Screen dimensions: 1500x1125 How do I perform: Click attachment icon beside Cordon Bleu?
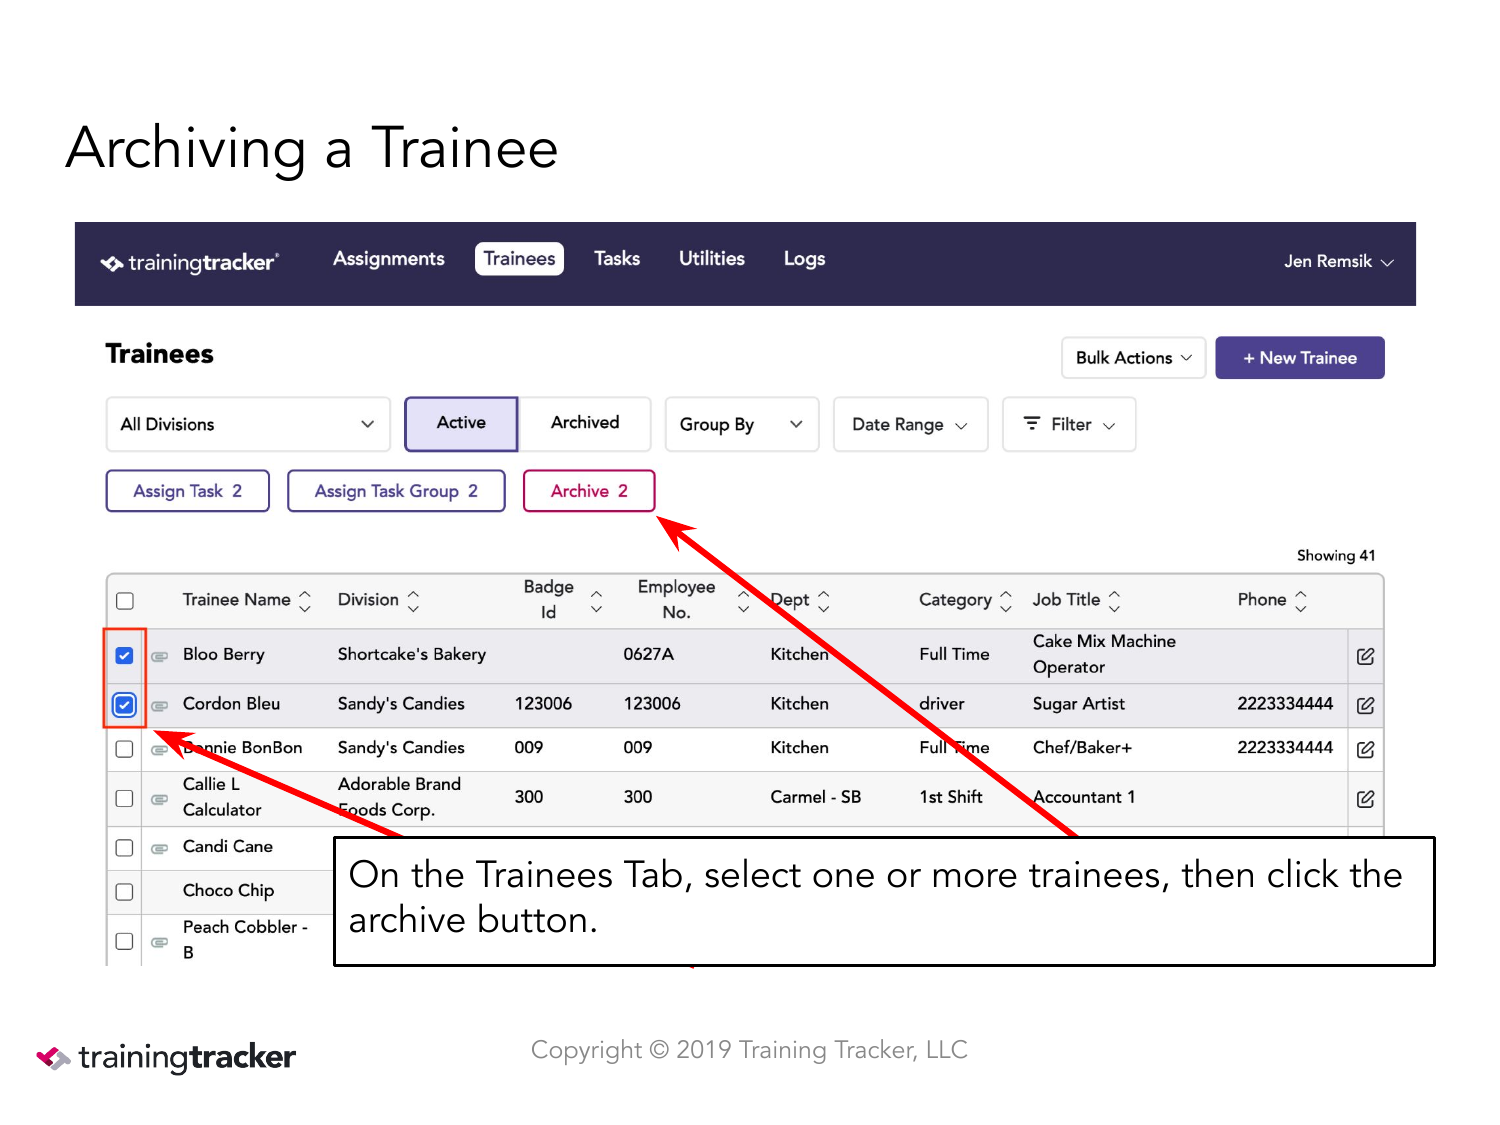[x=159, y=706]
